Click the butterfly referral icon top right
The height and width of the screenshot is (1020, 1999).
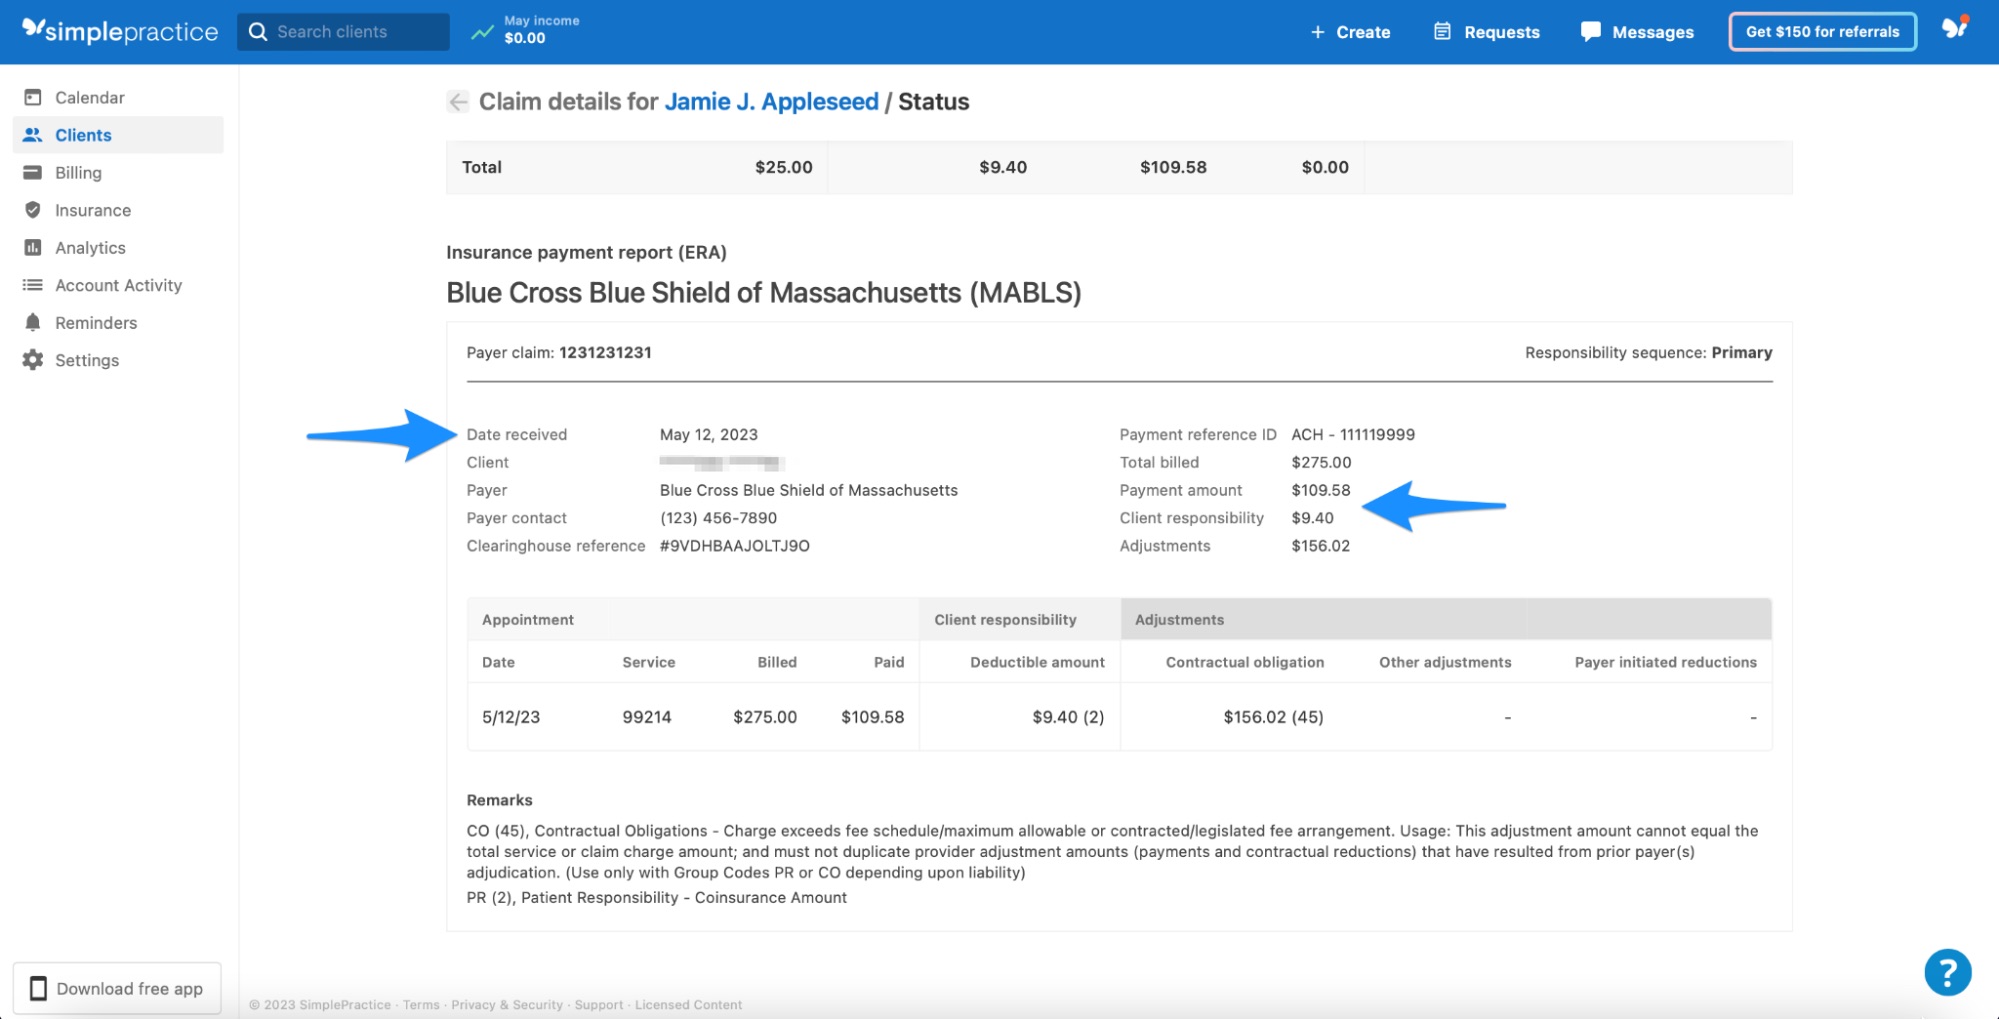pos(1955,31)
